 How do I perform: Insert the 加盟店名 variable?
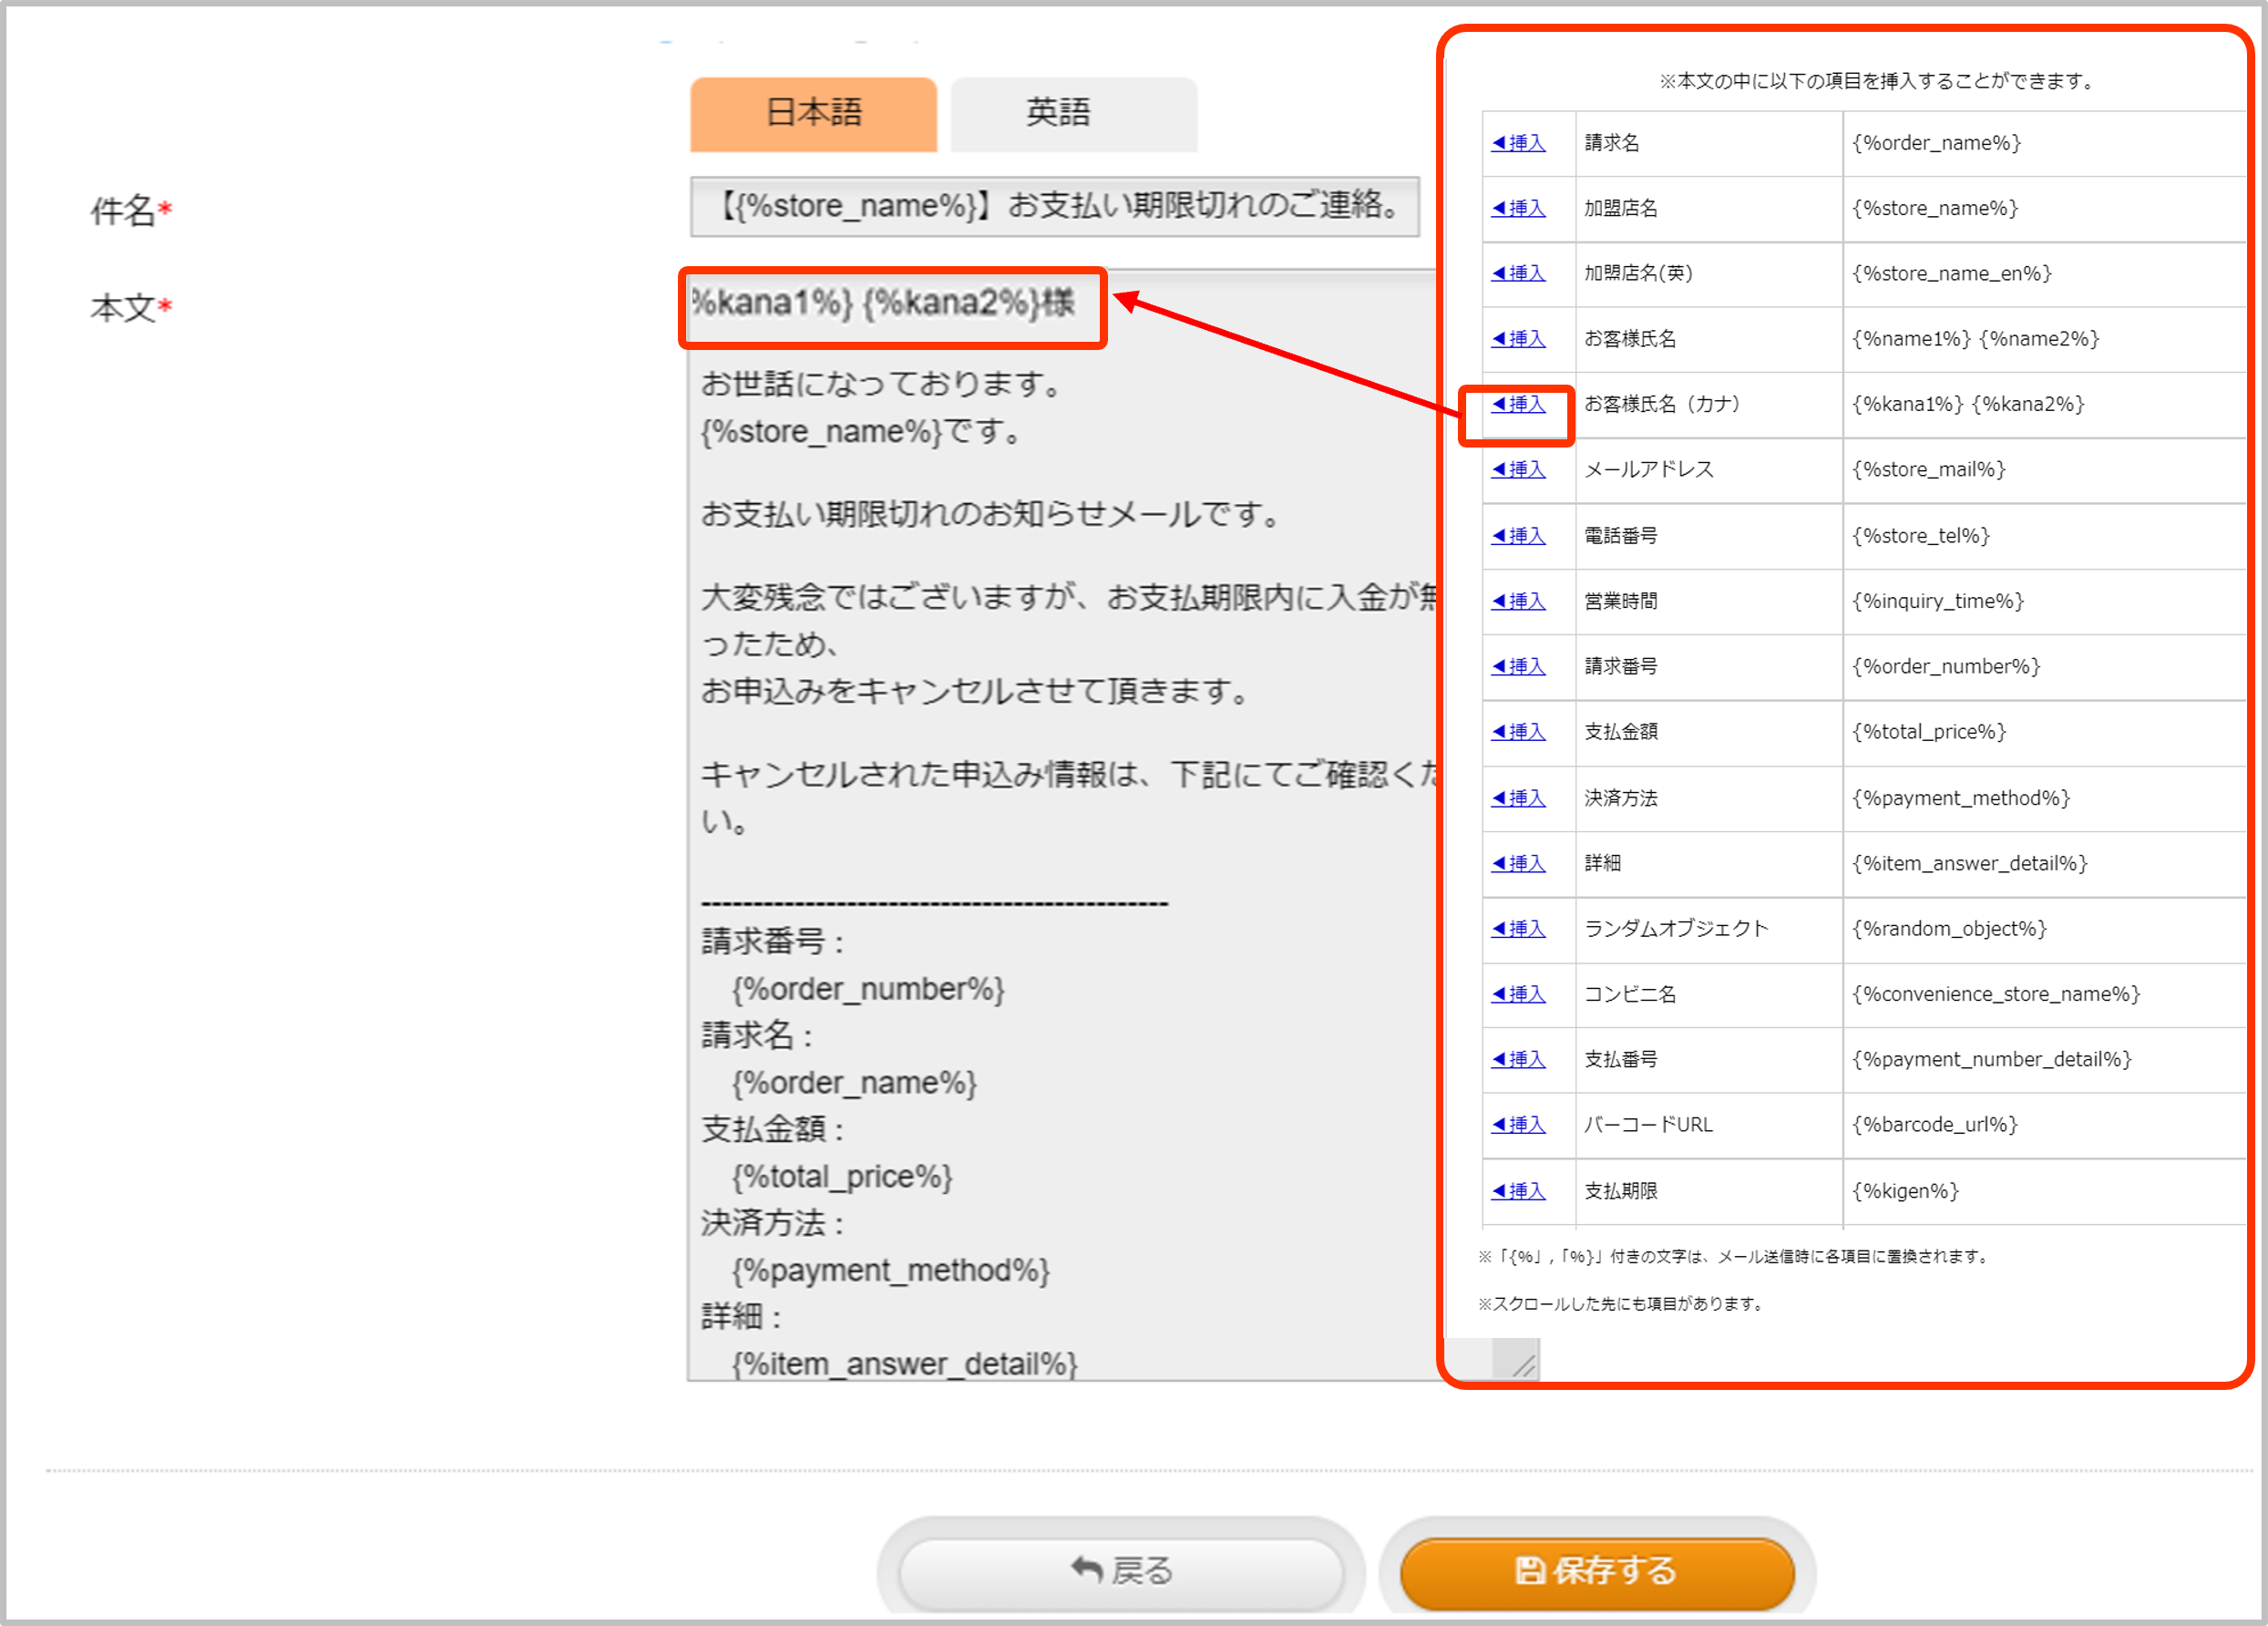point(1518,208)
